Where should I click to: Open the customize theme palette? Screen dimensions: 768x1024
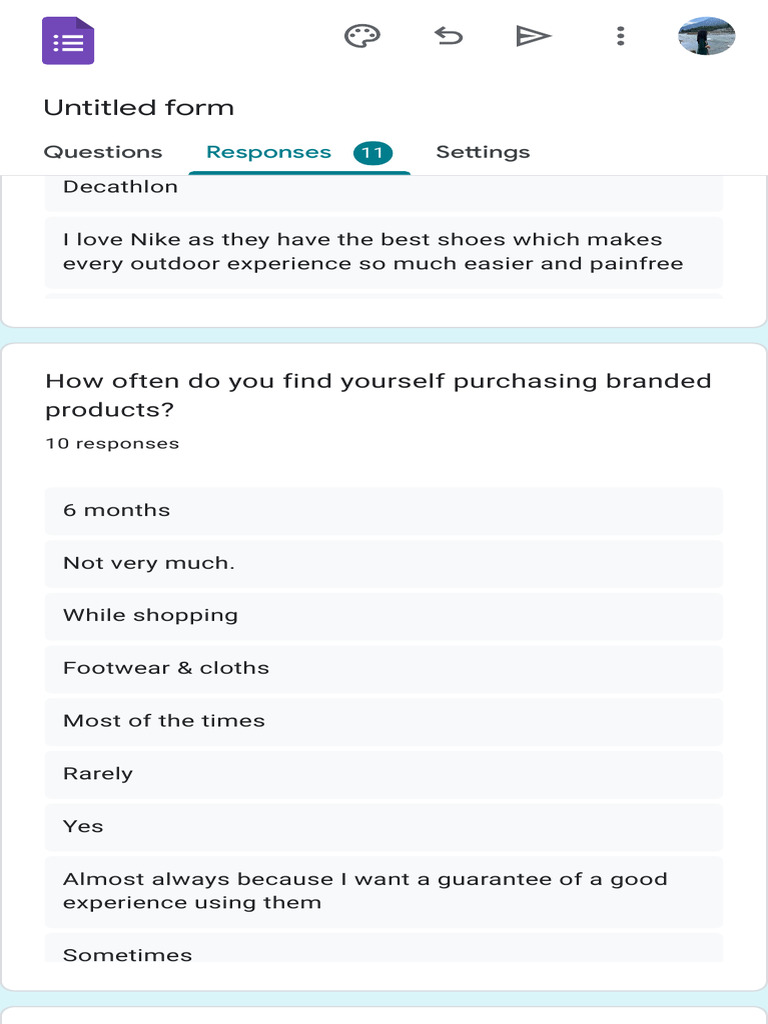[x=362, y=37]
